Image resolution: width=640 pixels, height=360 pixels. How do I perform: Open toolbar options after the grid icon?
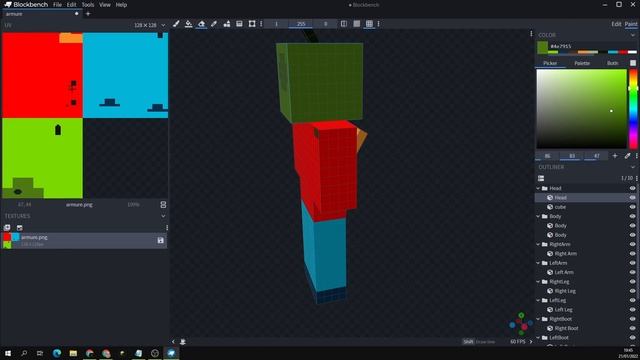(378, 24)
